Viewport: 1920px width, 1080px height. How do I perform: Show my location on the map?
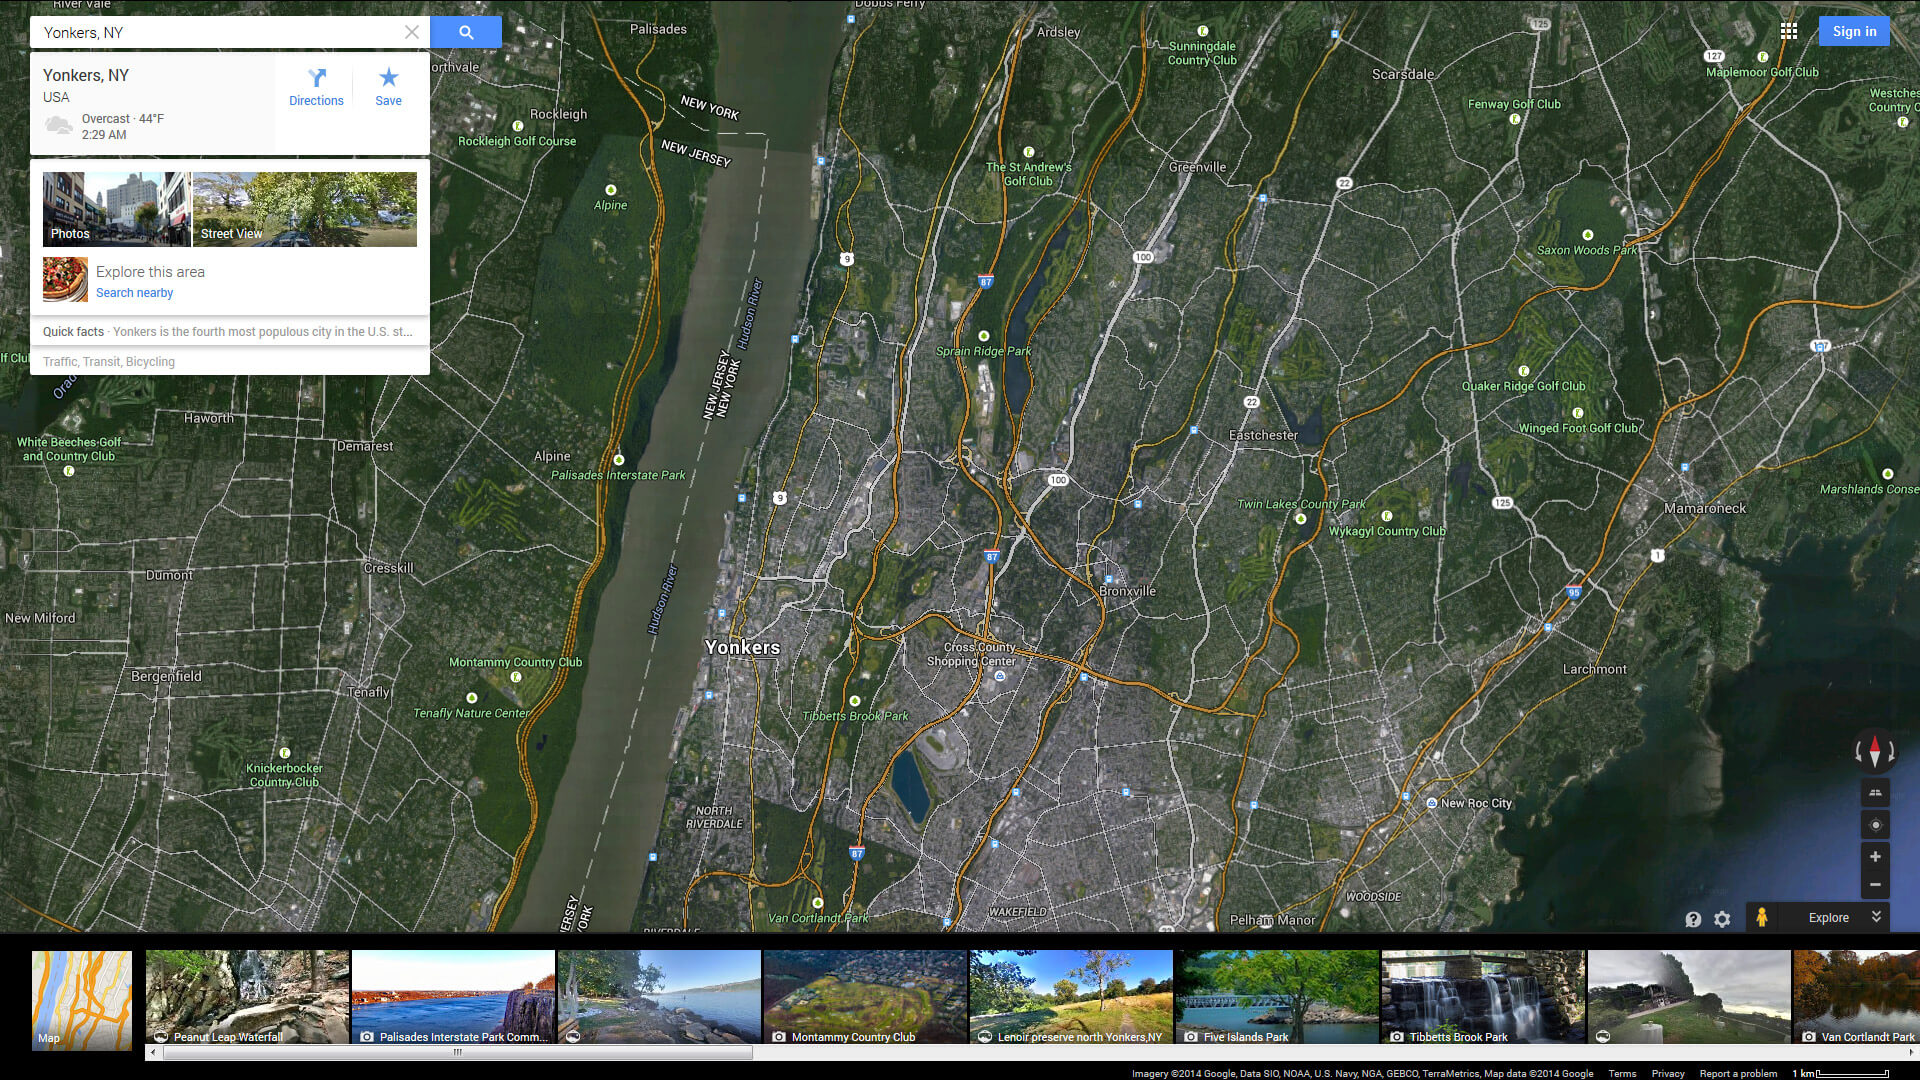pyautogui.click(x=1875, y=825)
